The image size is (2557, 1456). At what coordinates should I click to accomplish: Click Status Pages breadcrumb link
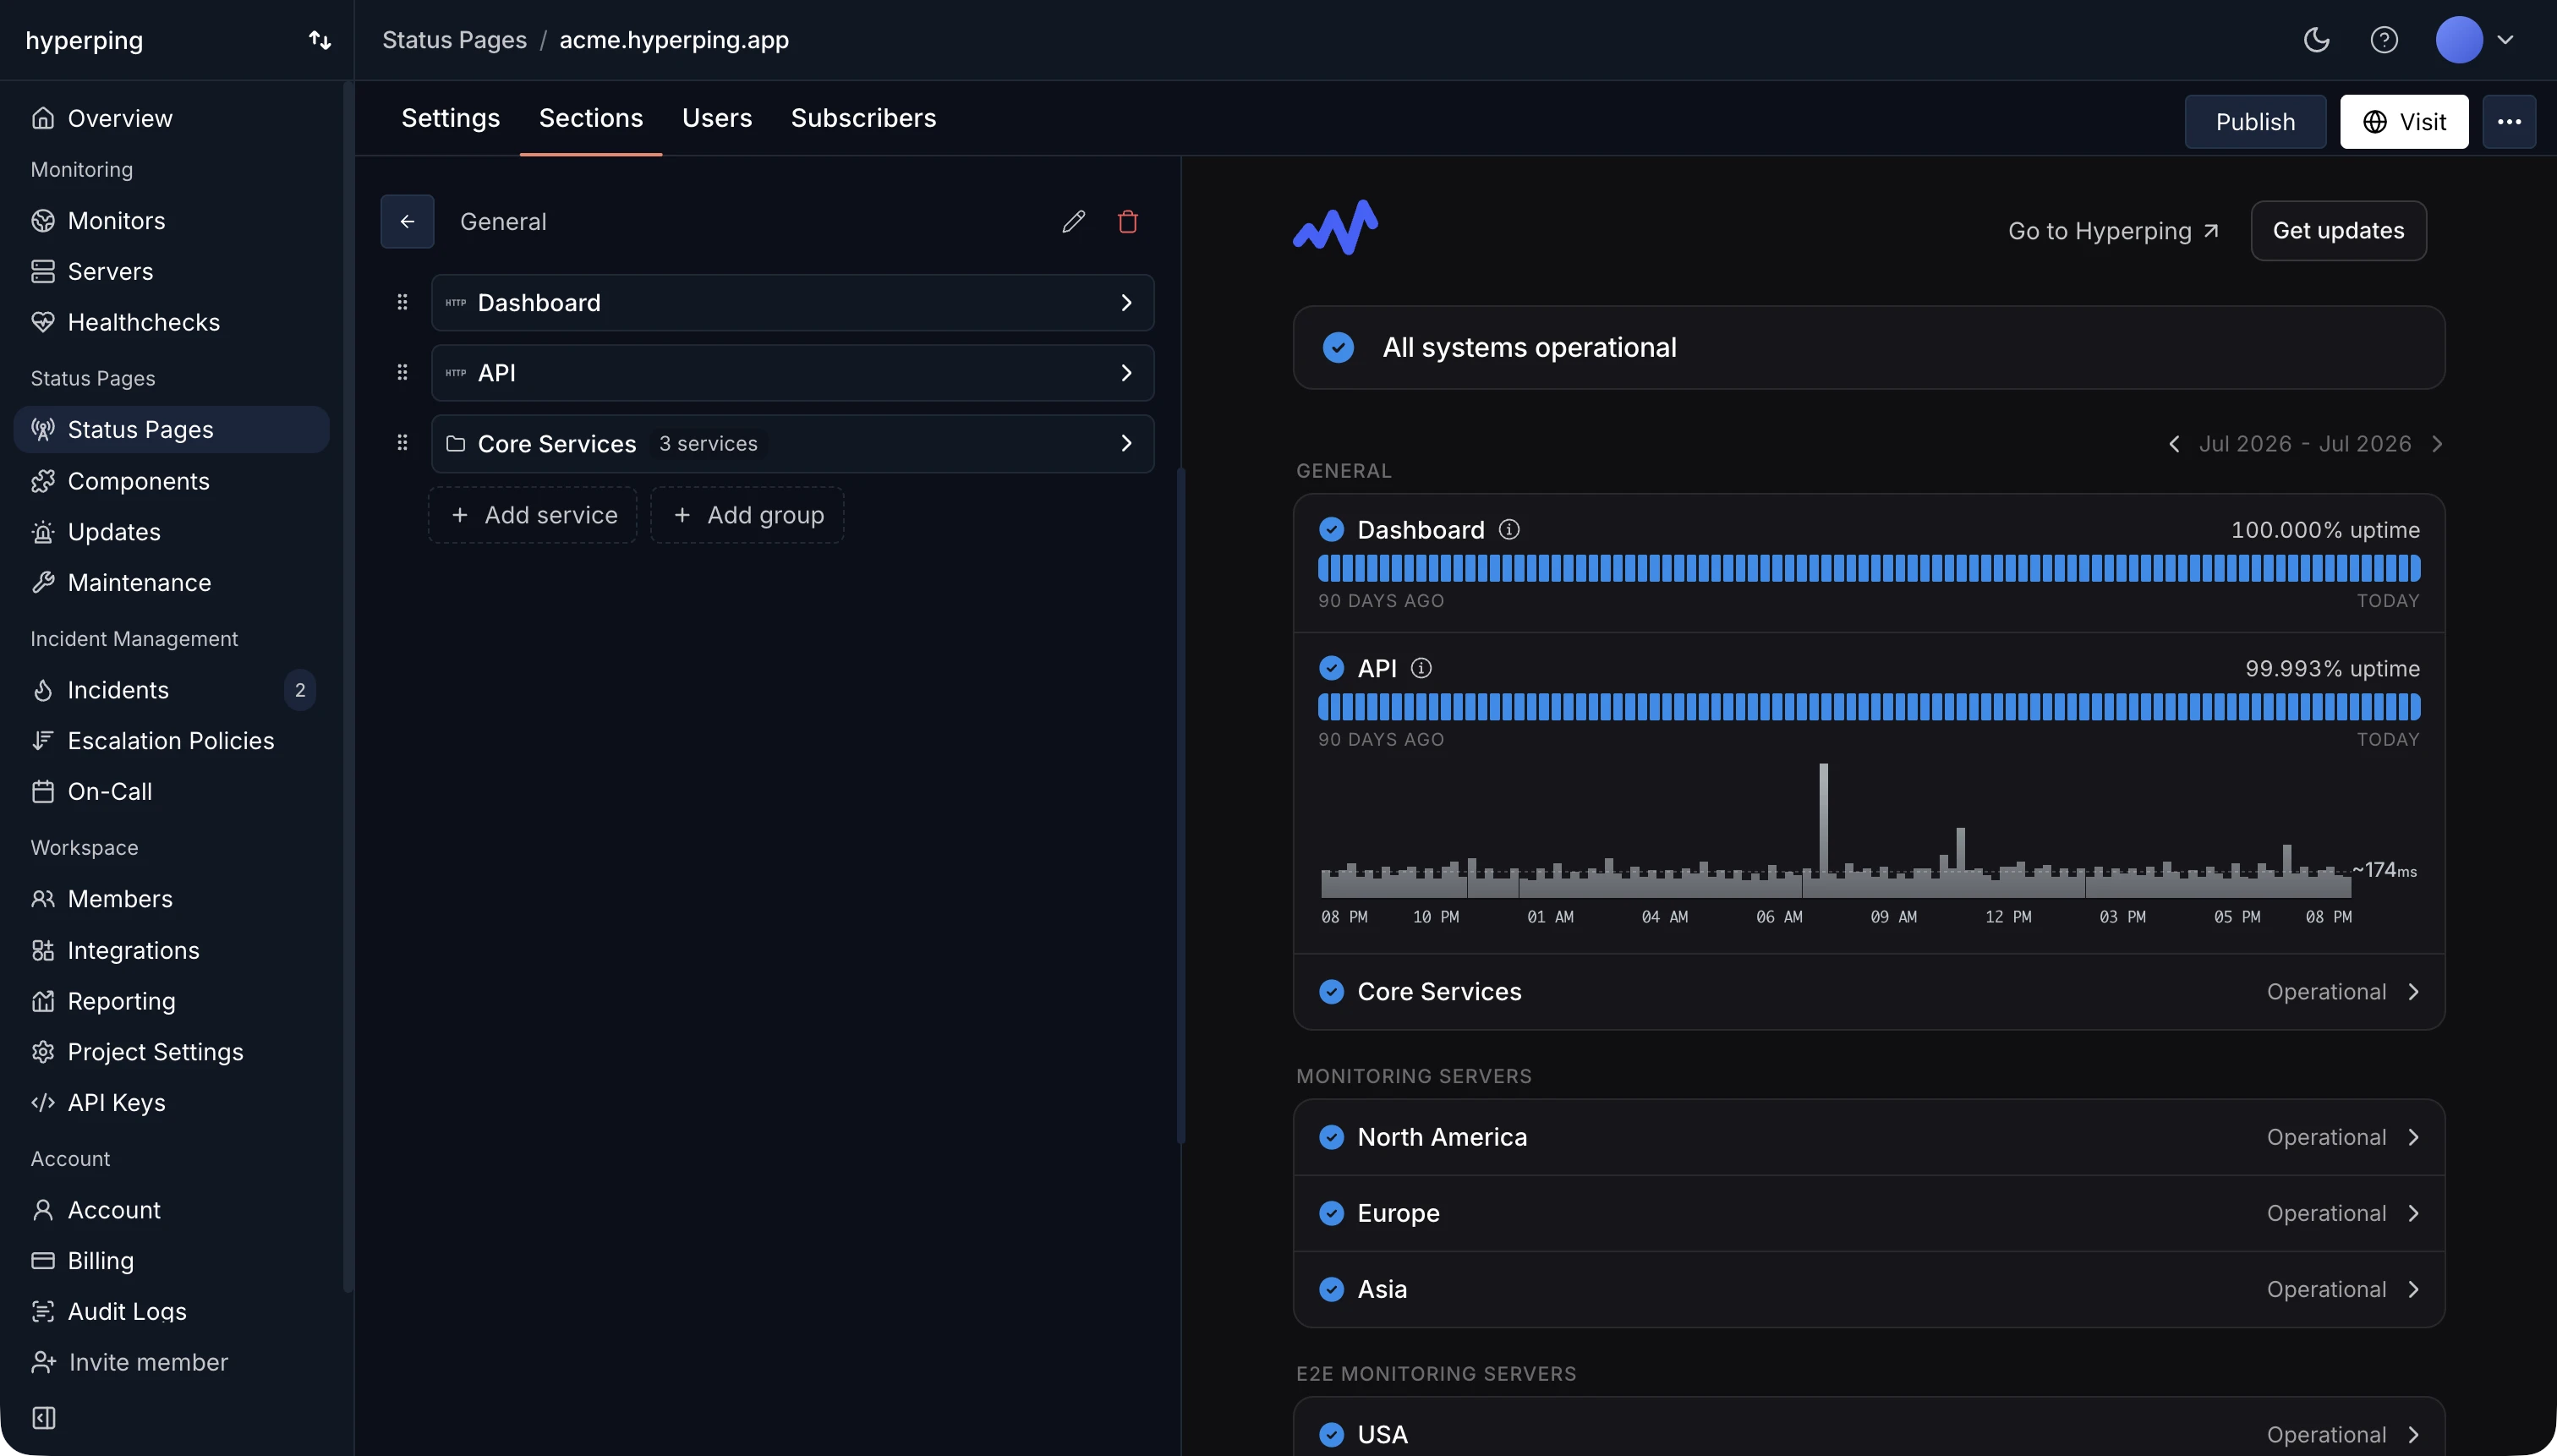pos(454,40)
